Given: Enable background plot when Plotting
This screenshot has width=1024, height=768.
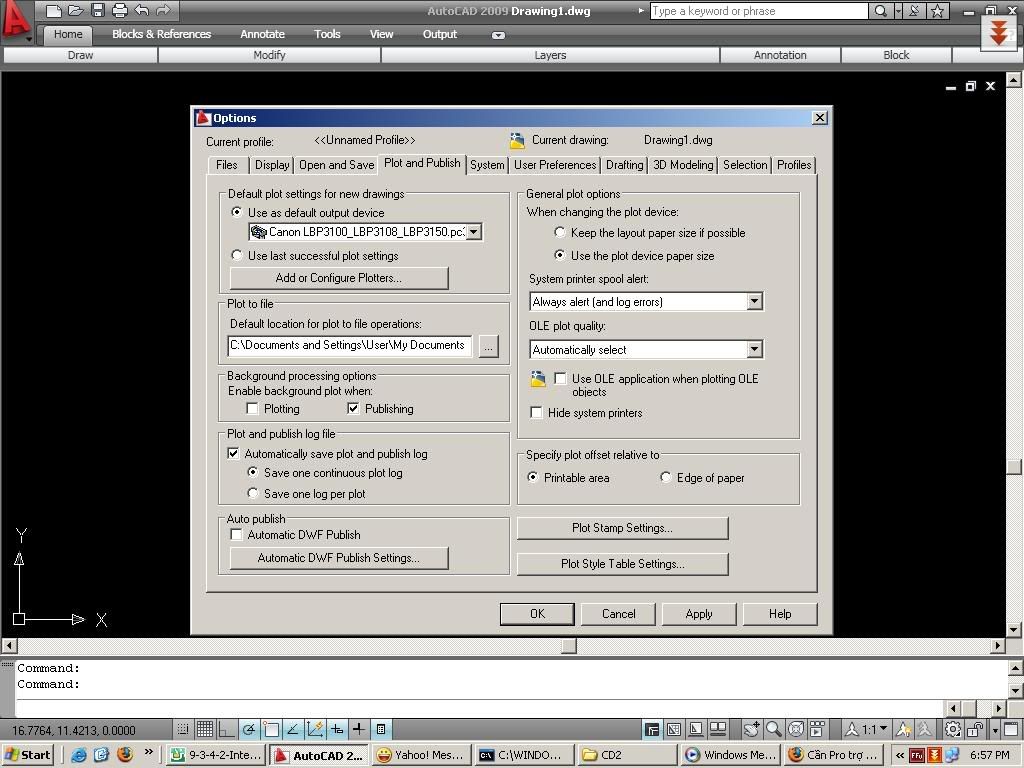Looking at the screenshot, I should 252,409.
